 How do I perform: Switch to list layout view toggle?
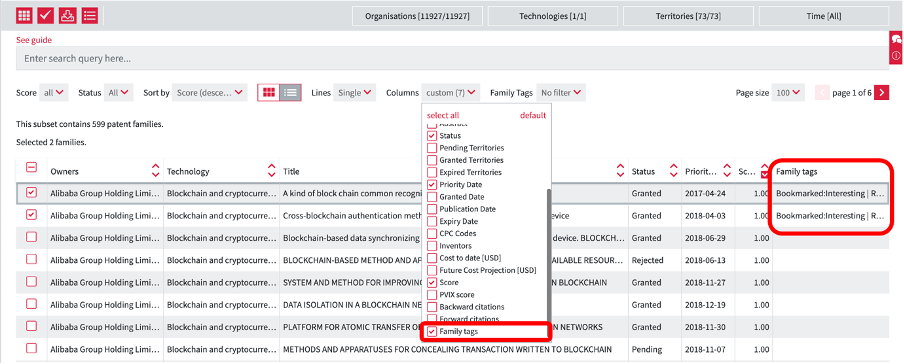[x=291, y=92]
